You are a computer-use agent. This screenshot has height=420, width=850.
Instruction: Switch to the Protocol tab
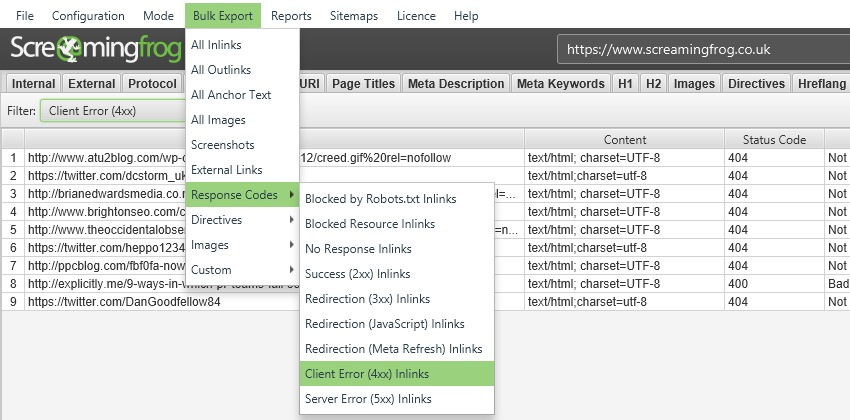click(152, 83)
